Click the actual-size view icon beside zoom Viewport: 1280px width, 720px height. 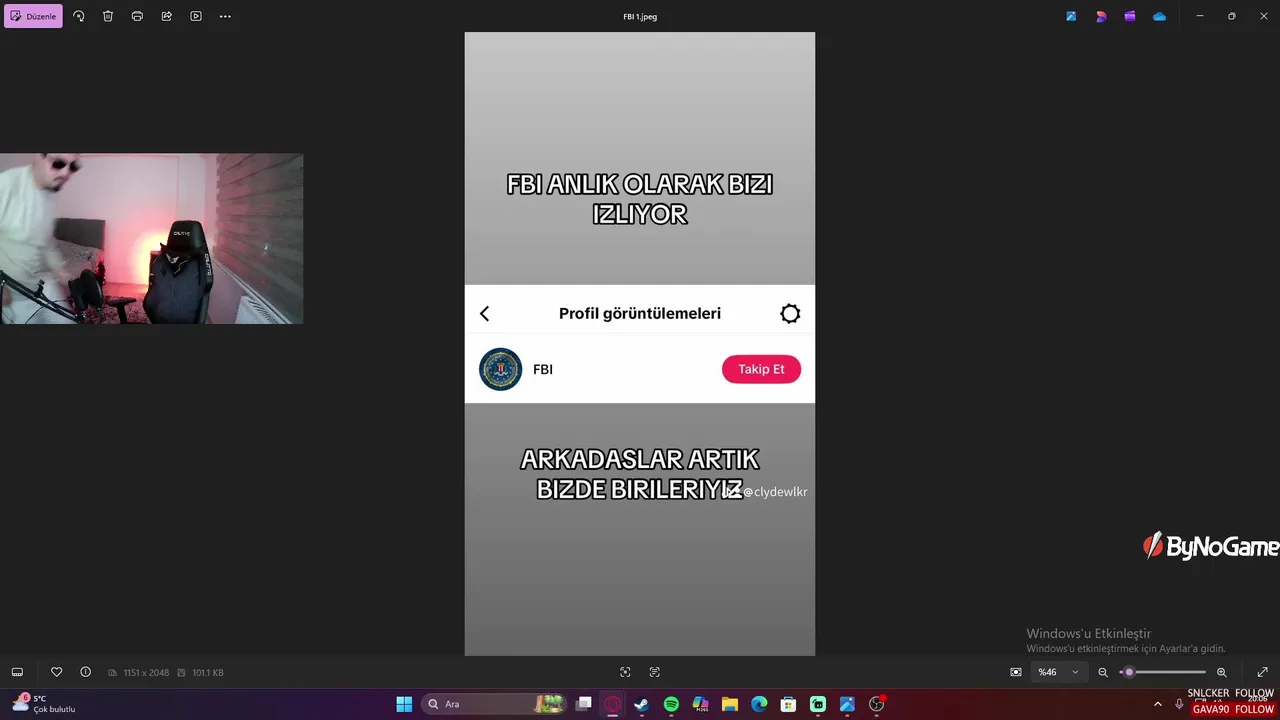(x=1016, y=672)
